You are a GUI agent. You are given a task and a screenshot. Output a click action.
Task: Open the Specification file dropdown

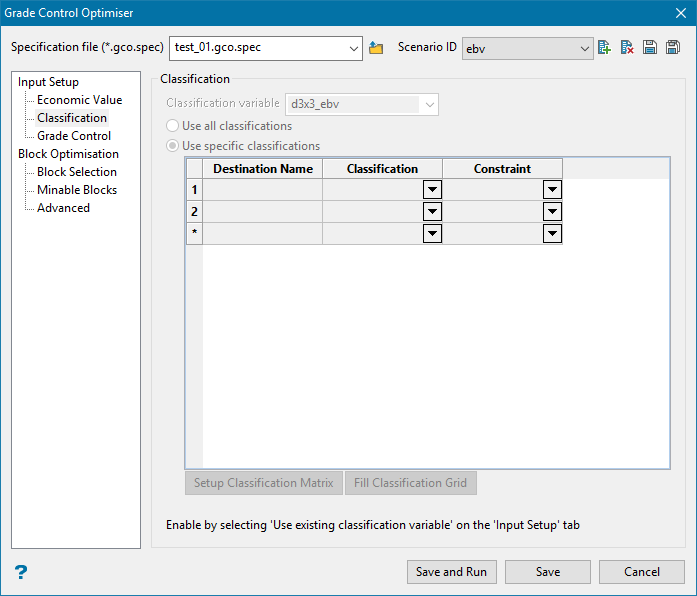click(354, 48)
